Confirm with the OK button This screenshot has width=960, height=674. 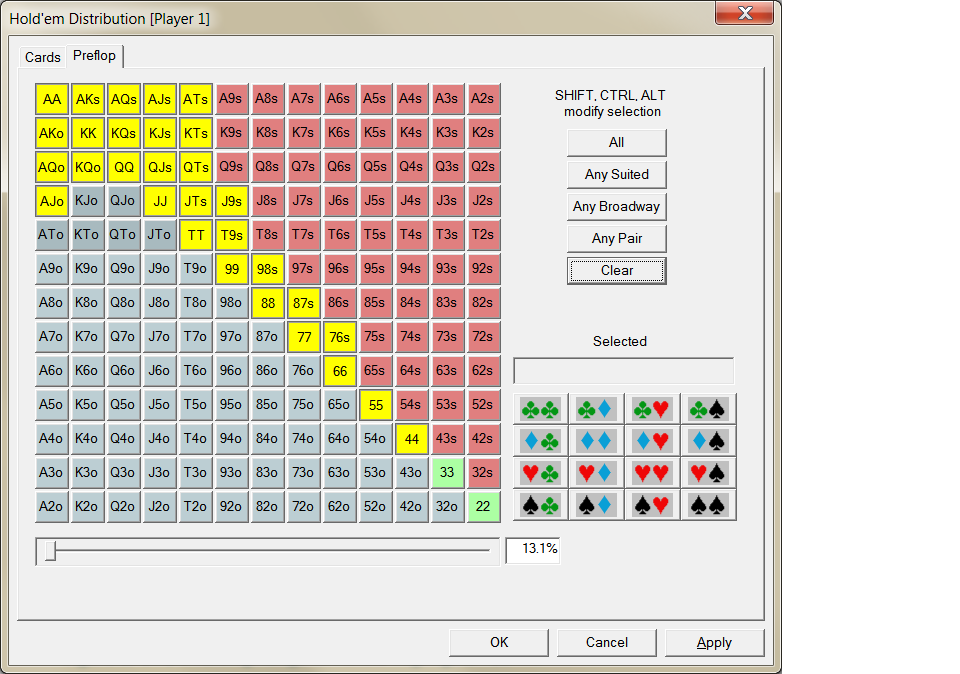click(x=499, y=642)
